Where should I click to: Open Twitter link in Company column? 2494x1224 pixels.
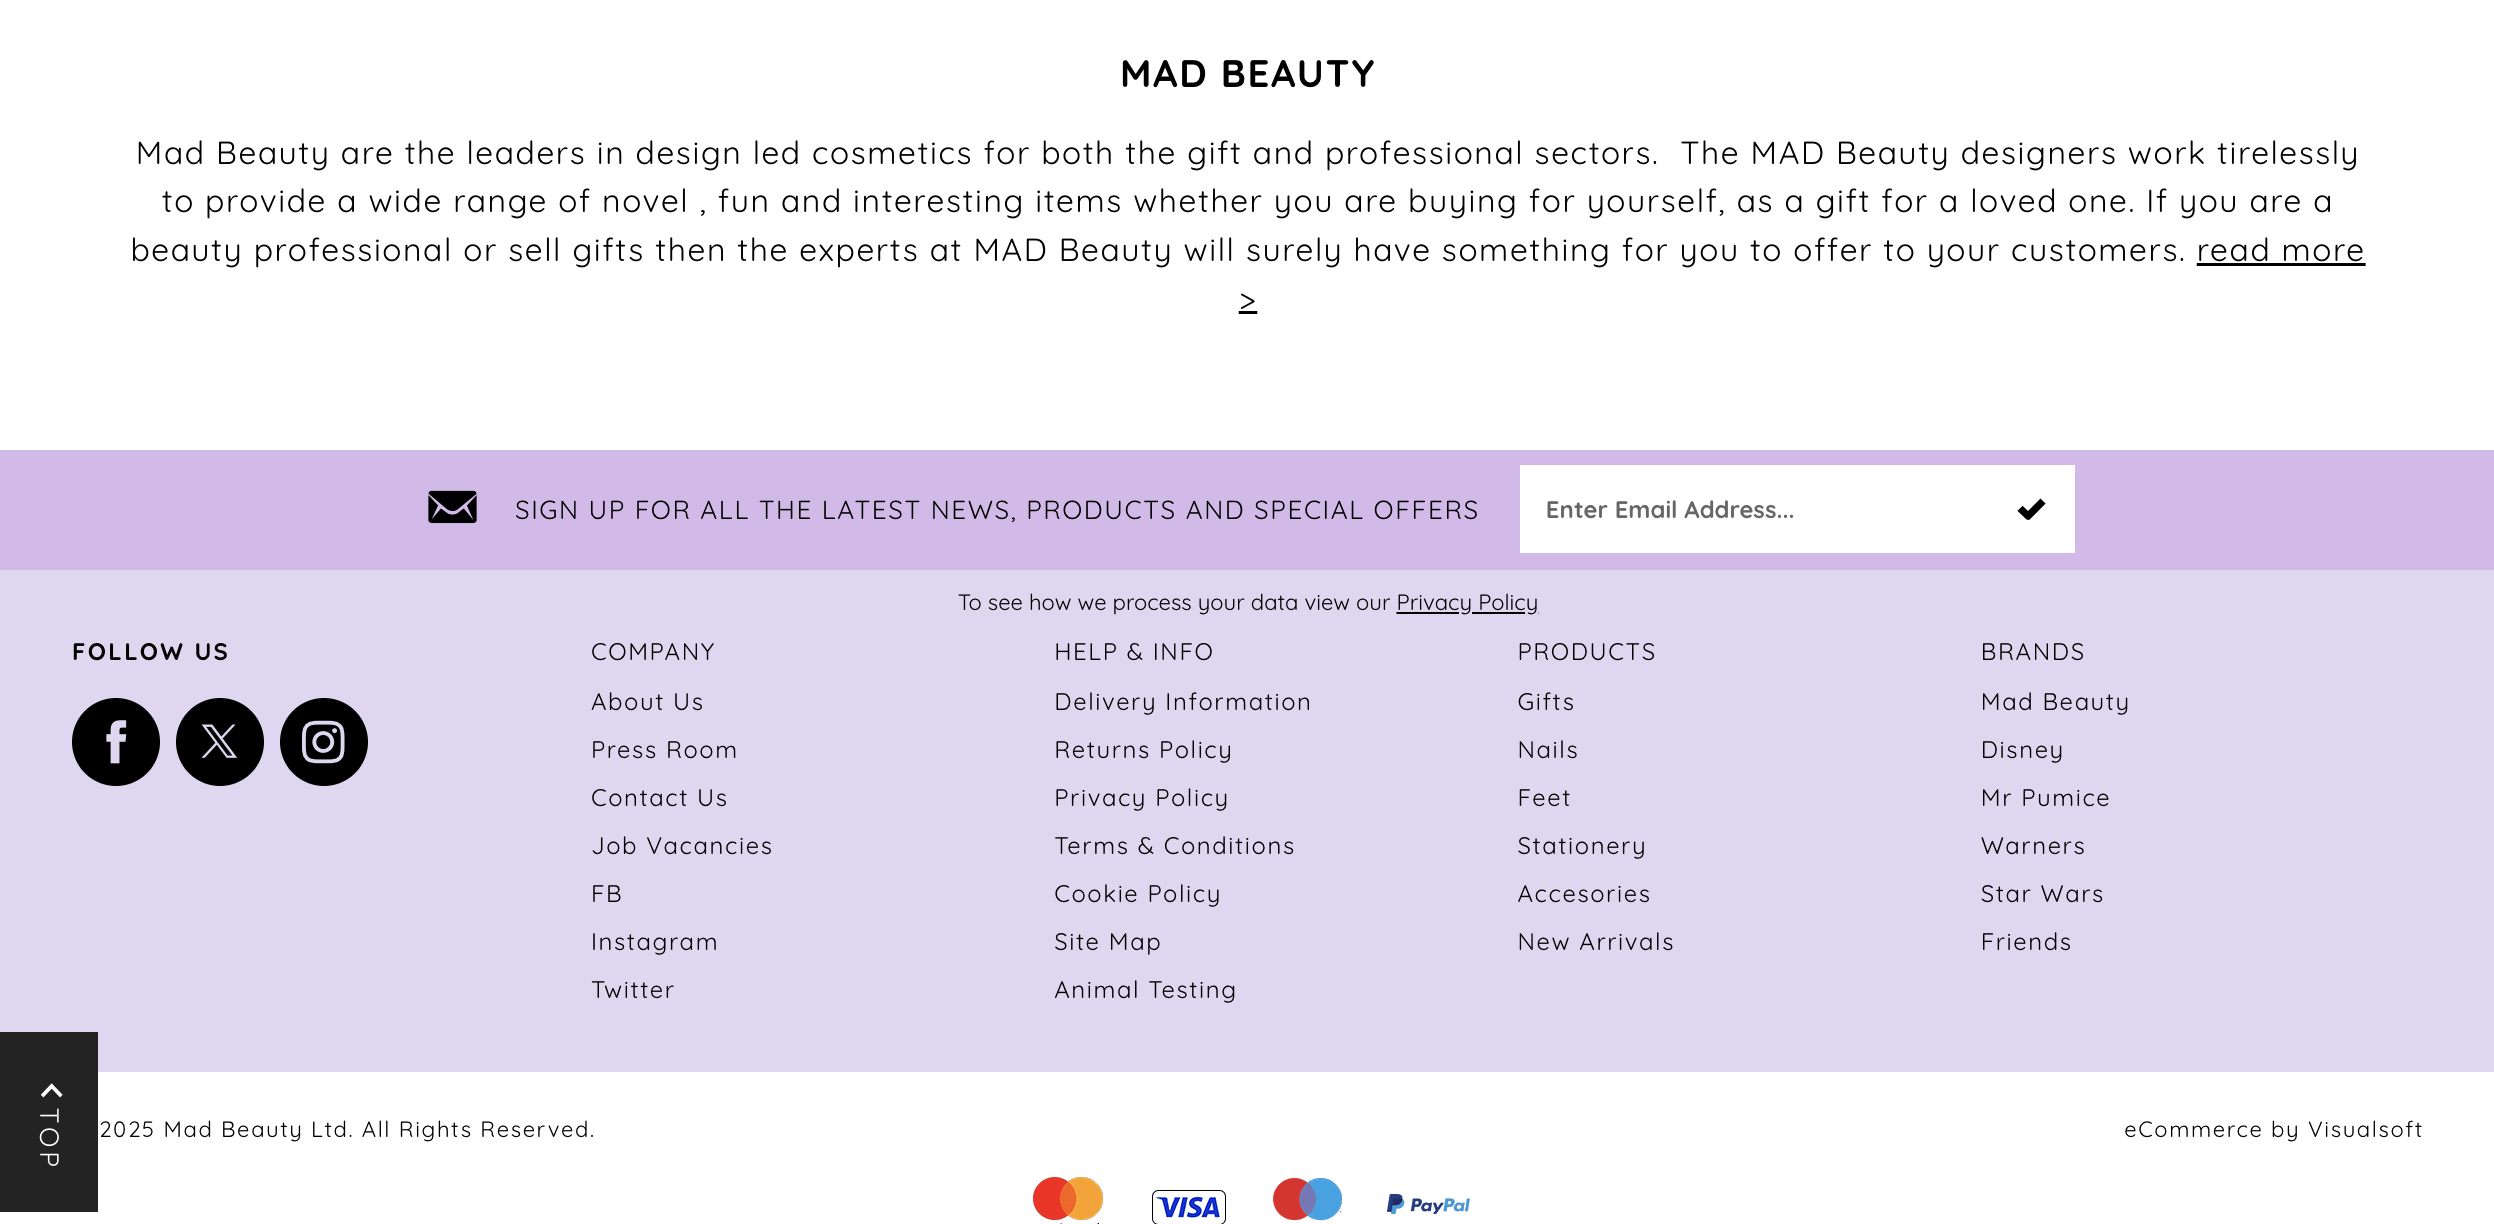633,990
